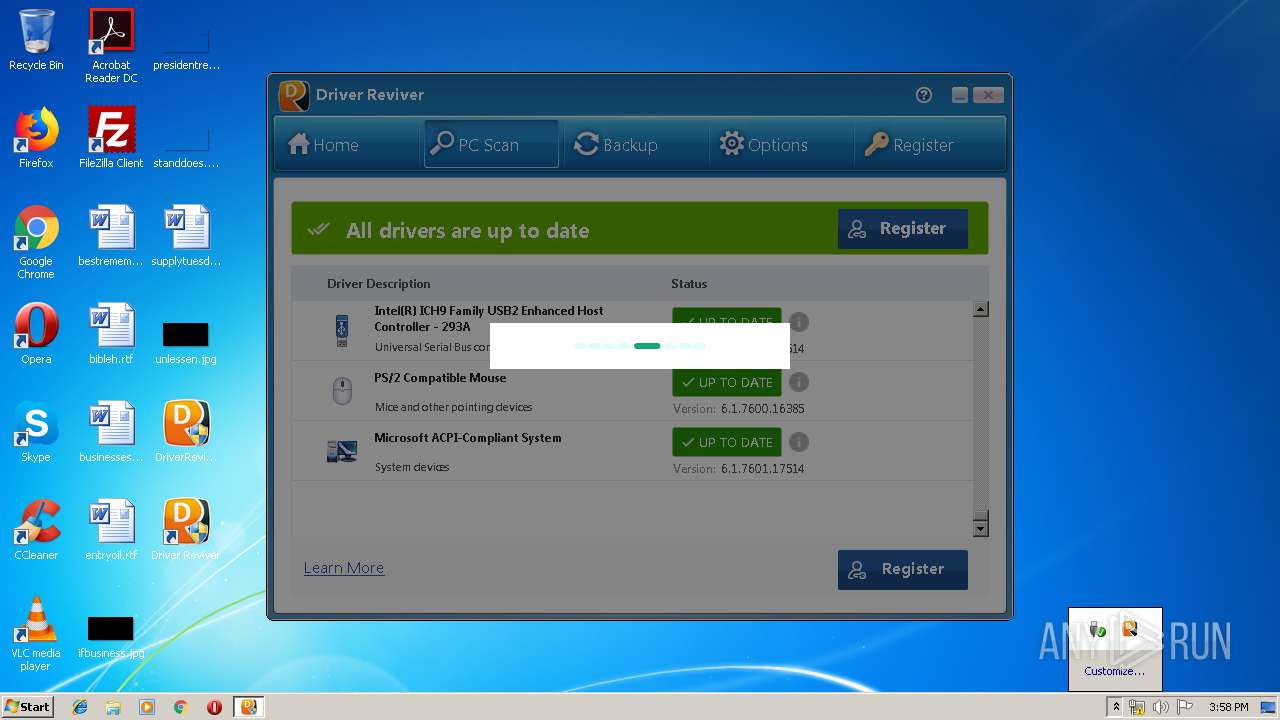Click Customize link in tray popup
The height and width of the screenshot is (720, 1280).
[1114, 671]
